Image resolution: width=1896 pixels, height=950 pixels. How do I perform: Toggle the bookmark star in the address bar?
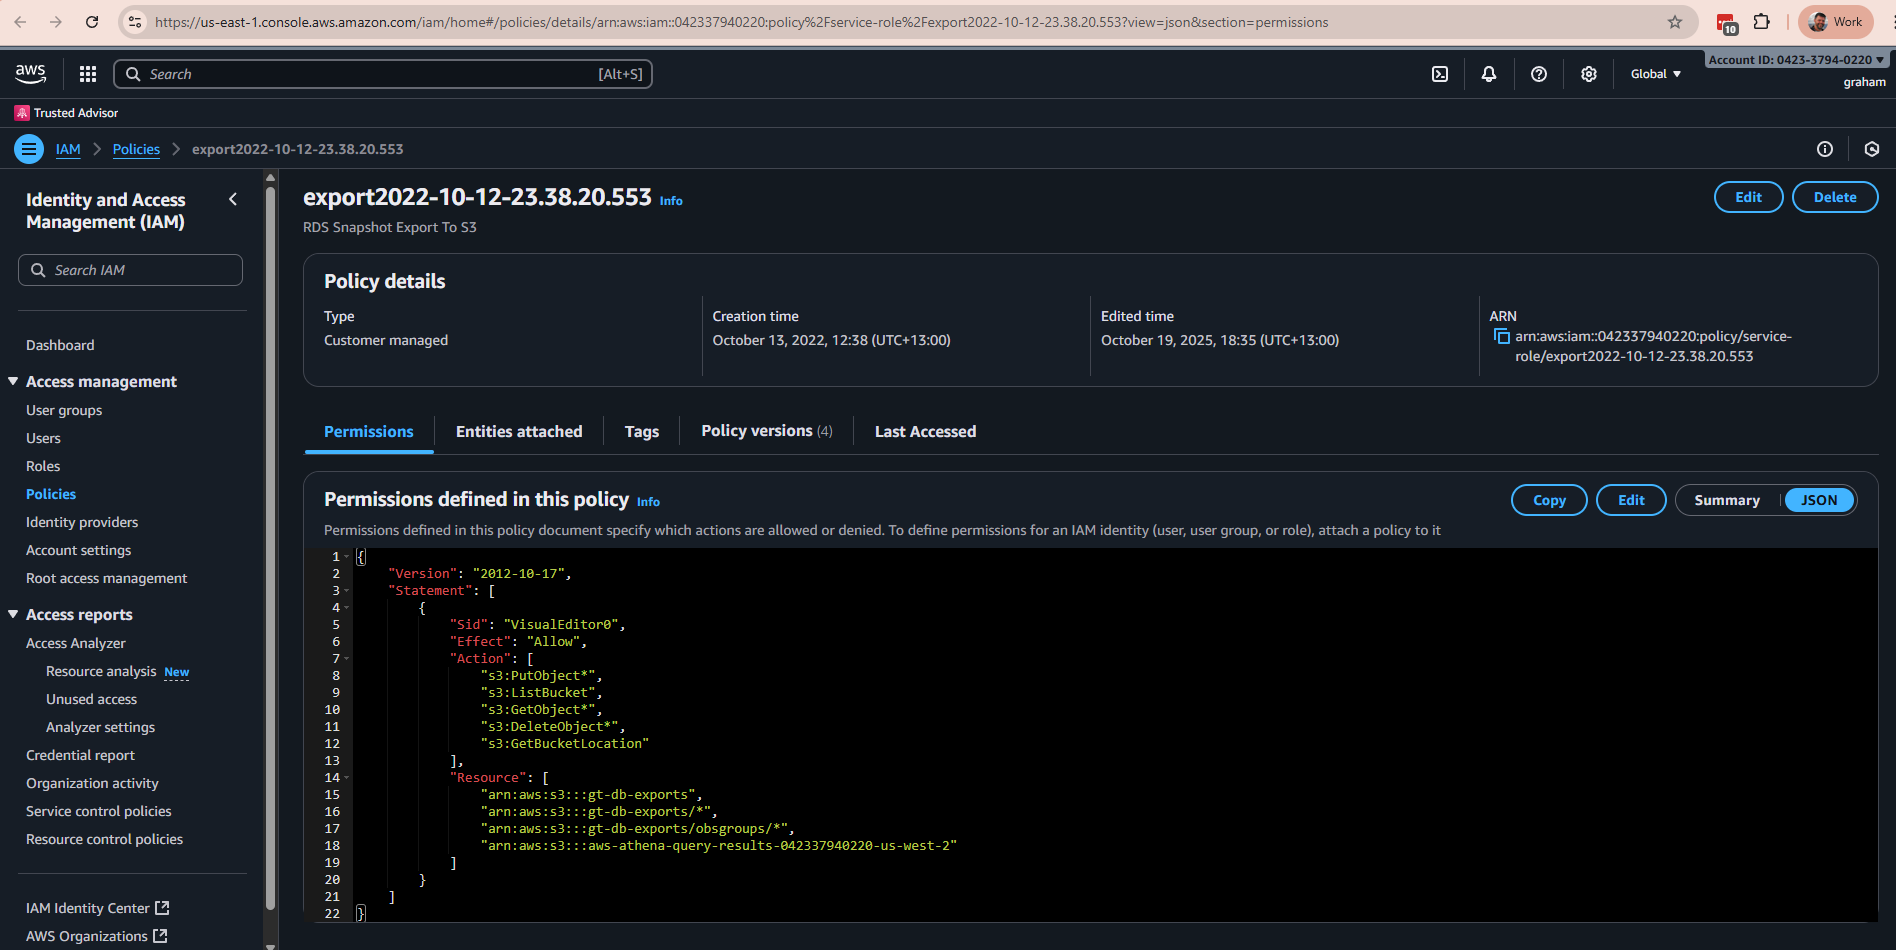[x=1675, y=21]
